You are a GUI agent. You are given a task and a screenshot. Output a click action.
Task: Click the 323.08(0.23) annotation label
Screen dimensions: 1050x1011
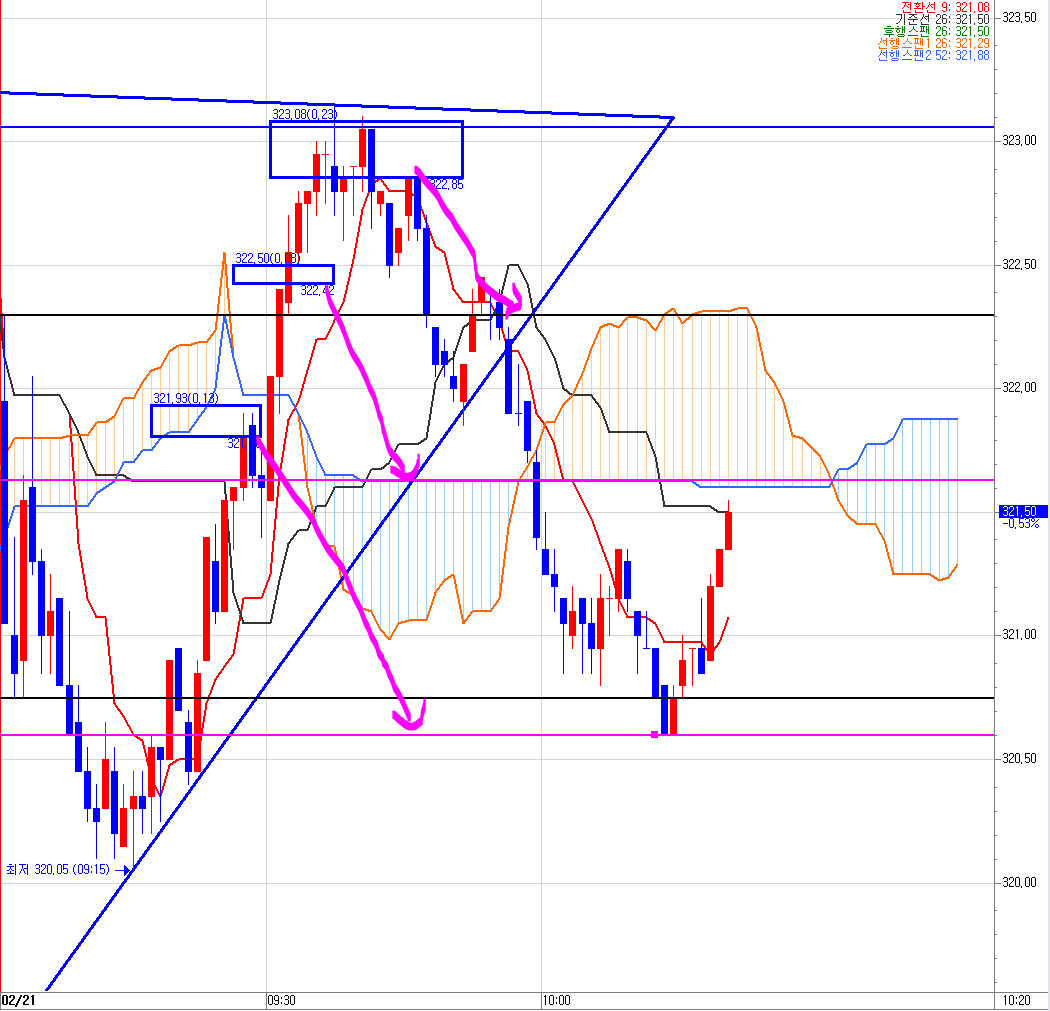pos(305,114)
